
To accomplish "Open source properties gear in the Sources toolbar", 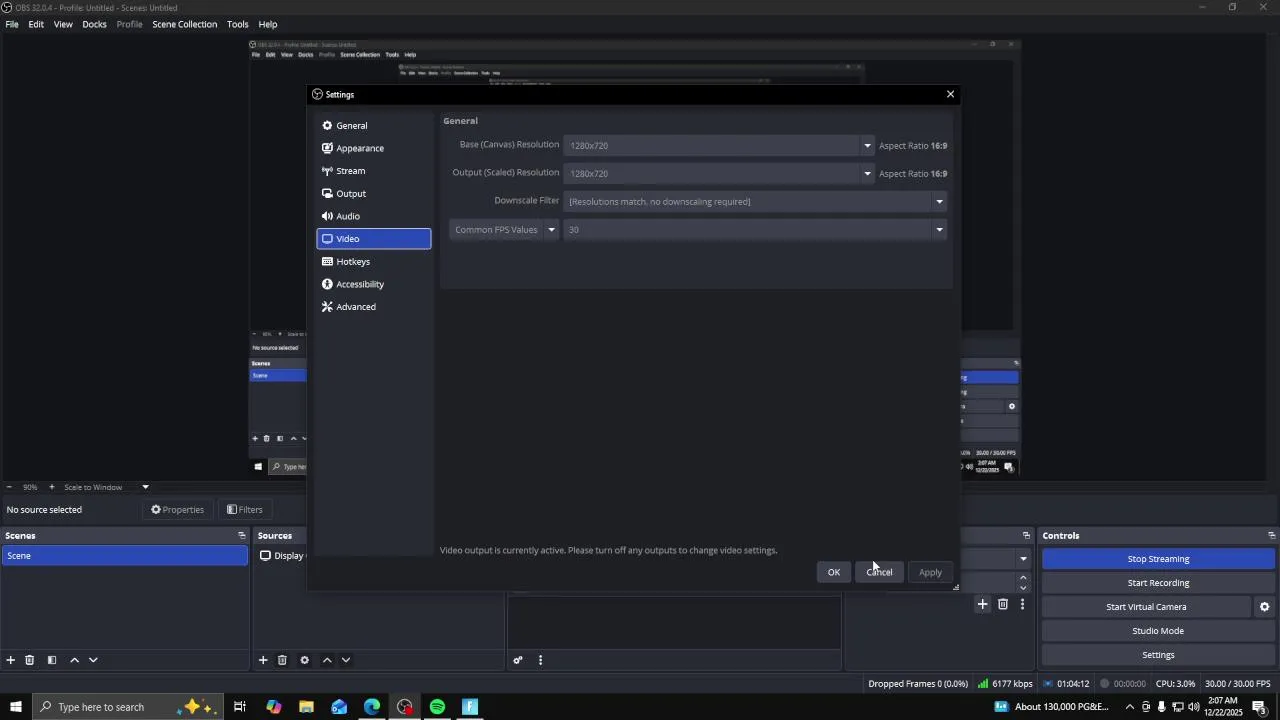I will [x=305, y=660].
